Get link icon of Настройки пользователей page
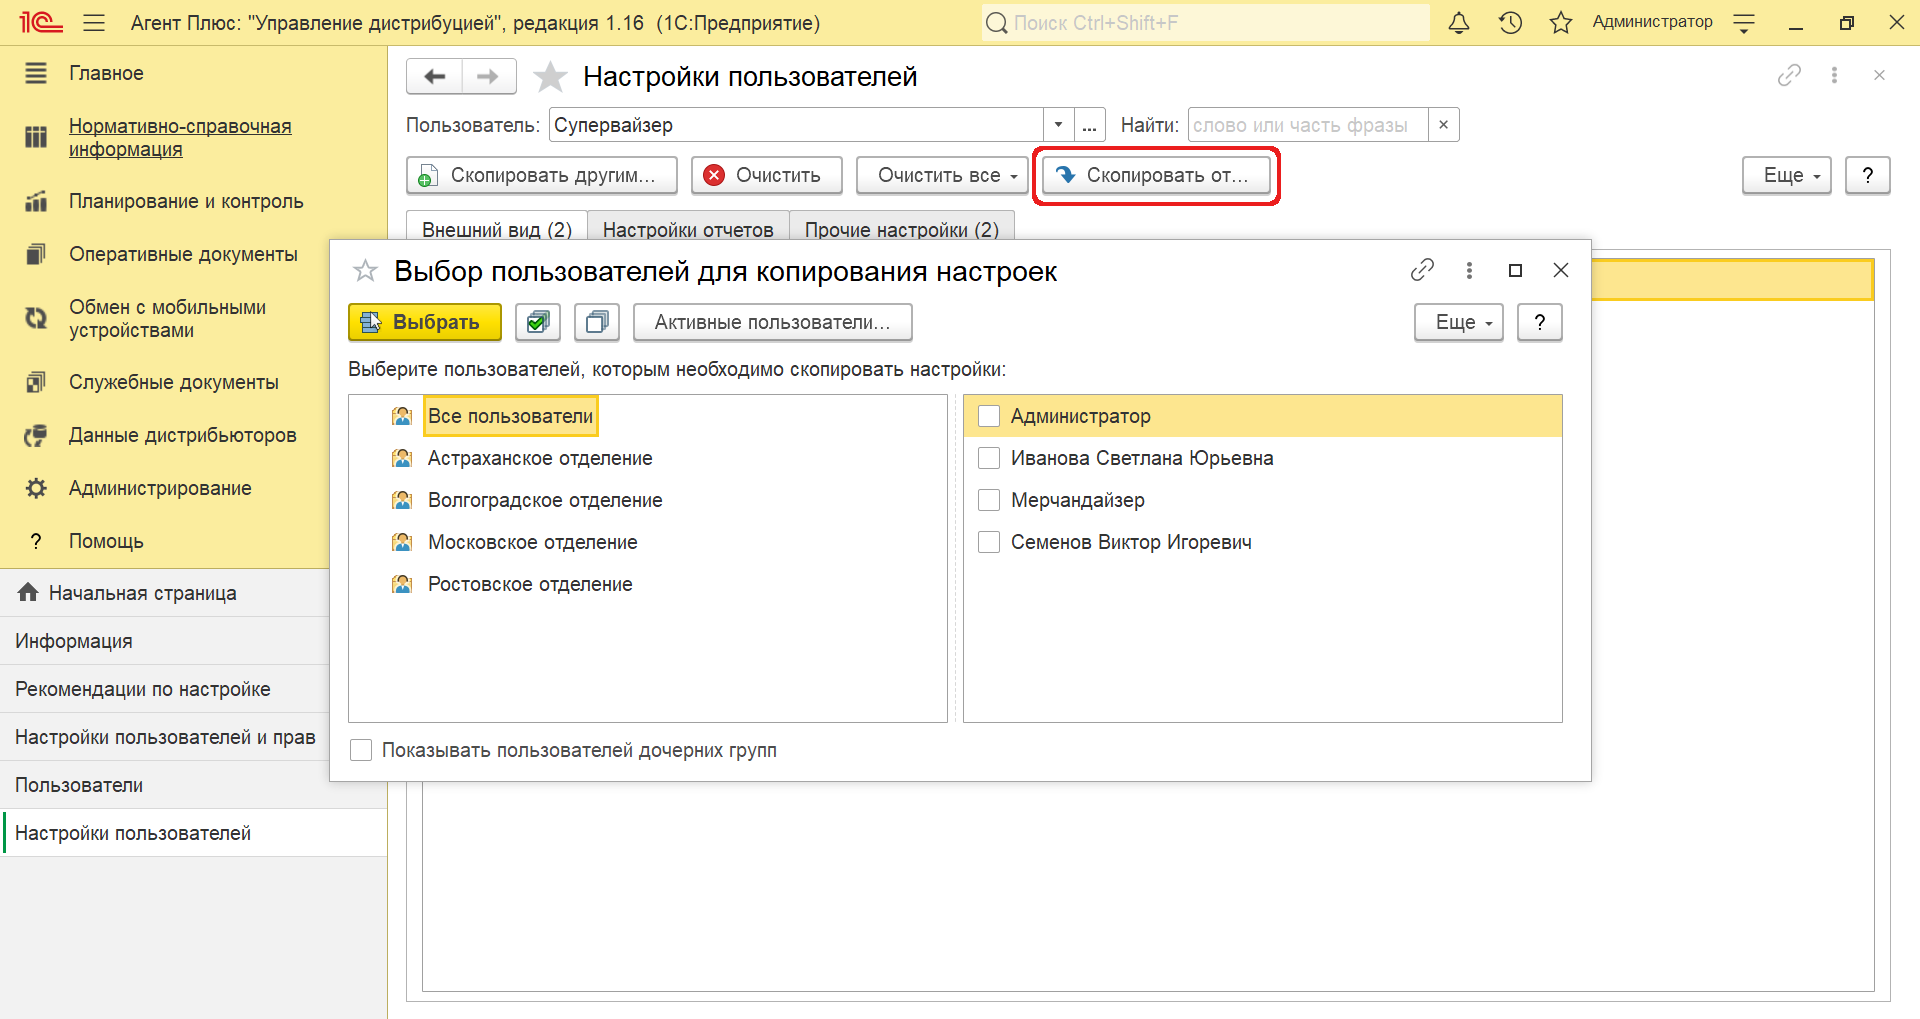 1789,75
